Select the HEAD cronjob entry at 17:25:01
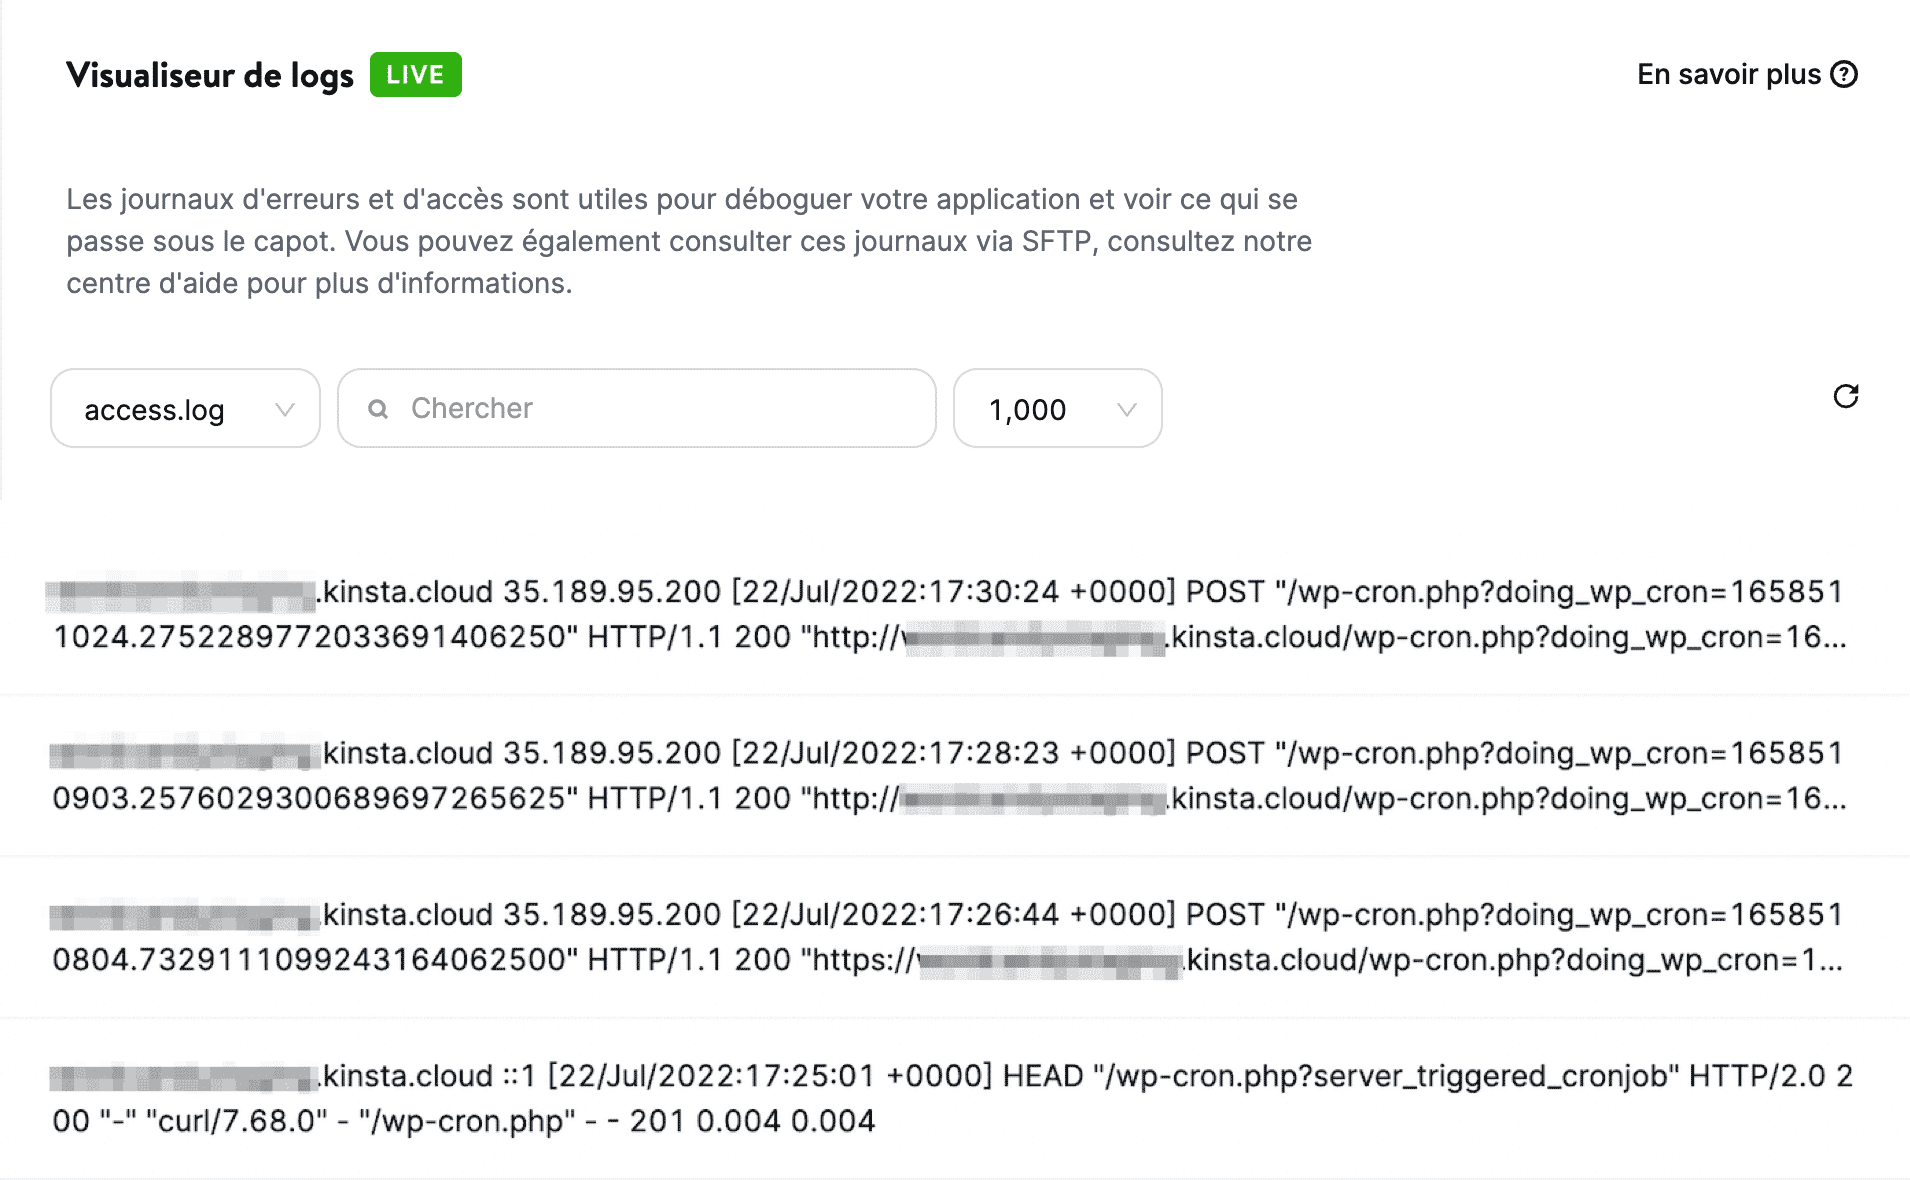The height and width of the screenshot is (1180, 1910). point(950,1098)
